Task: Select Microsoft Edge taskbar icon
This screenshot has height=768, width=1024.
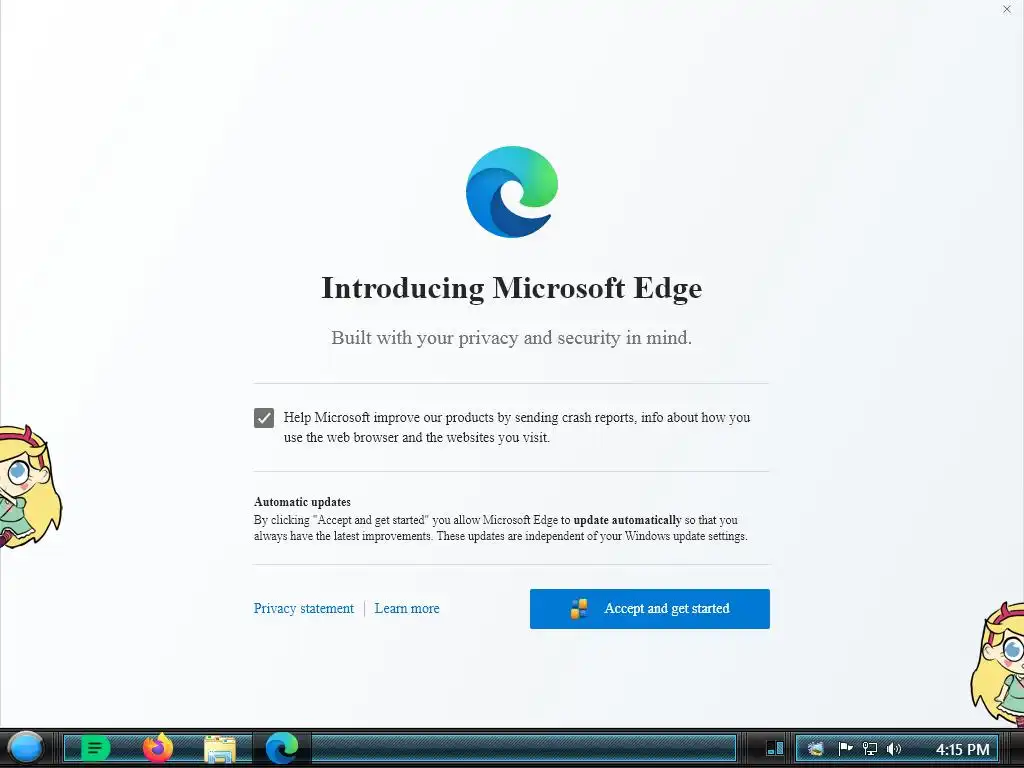Action: click(x=282, y=748)
